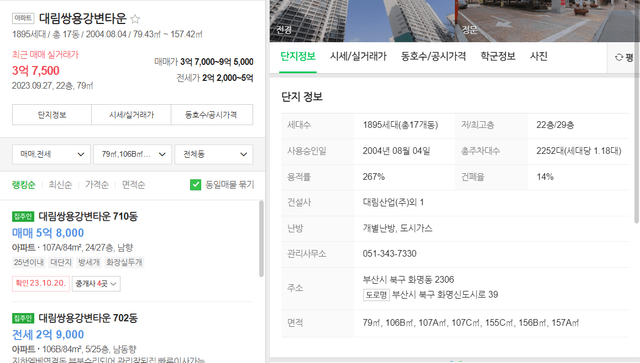The image size is (640, 363).
Task: Switch to the 단지정보 tab
Action: point(298,56)
